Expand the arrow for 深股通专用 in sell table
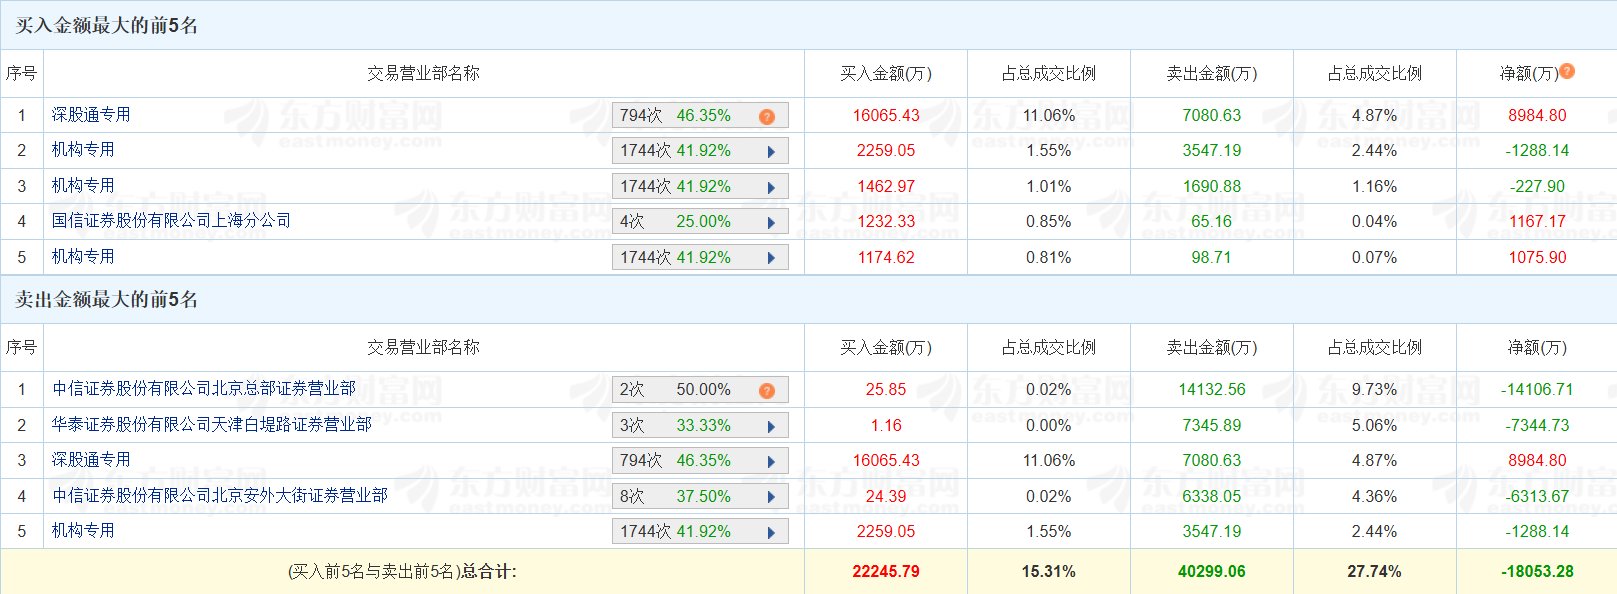 tap(771, 462)
